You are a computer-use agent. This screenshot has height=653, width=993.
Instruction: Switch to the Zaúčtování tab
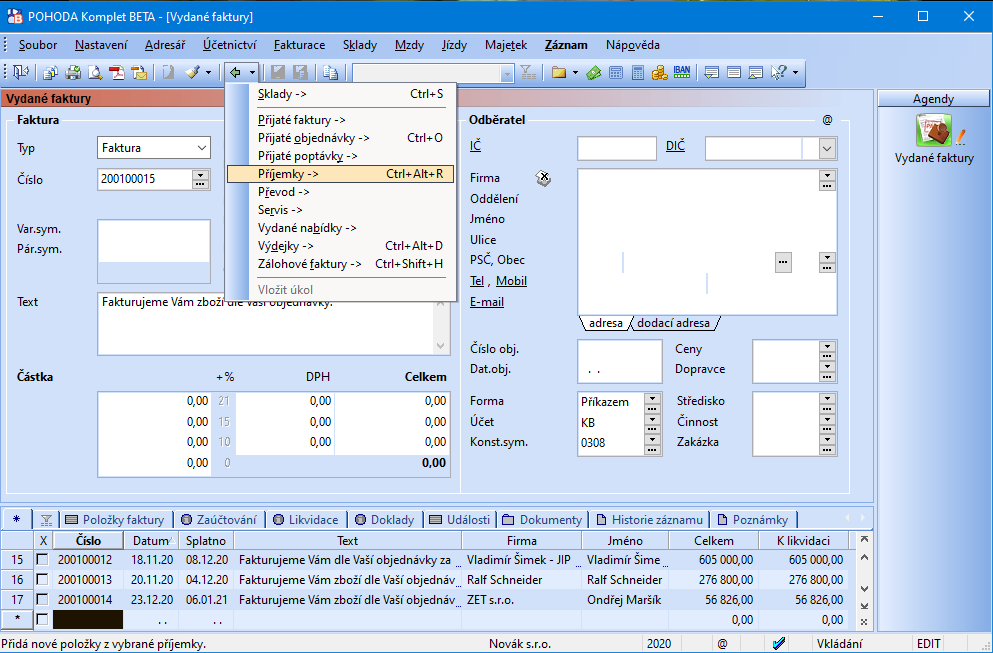point(219,520)
